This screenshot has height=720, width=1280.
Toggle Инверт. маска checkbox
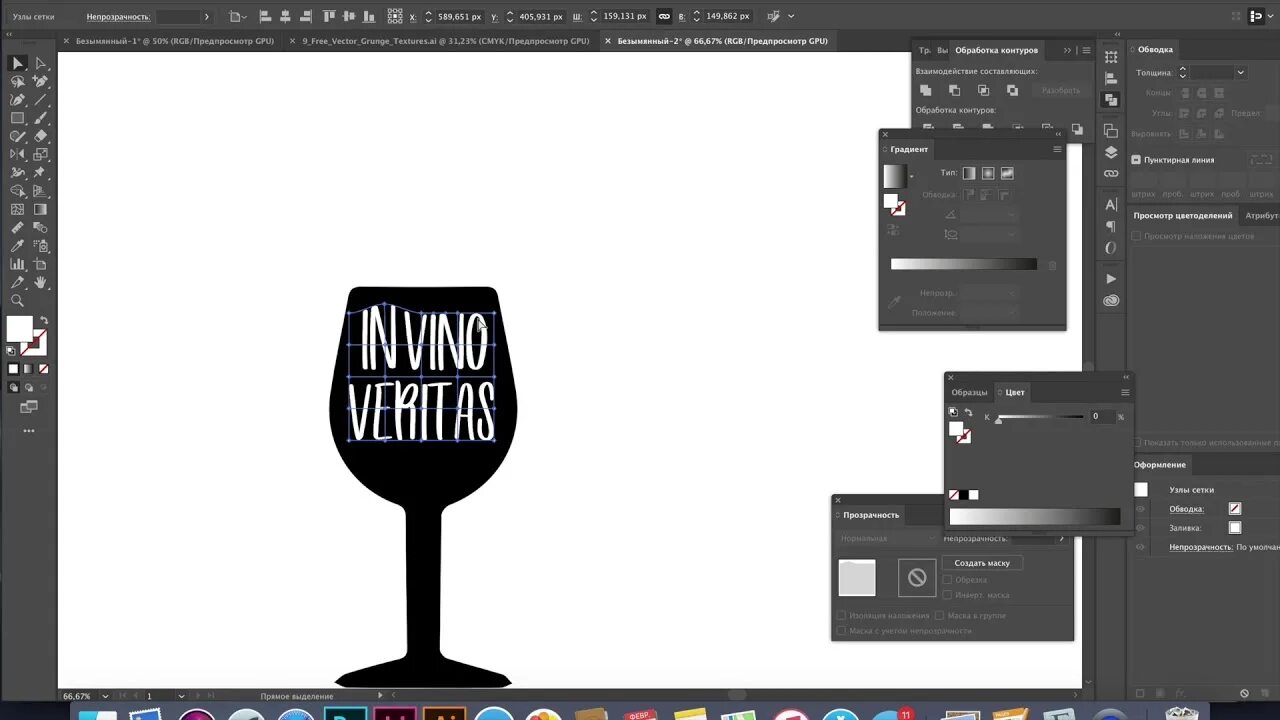(x=947, y=595)
